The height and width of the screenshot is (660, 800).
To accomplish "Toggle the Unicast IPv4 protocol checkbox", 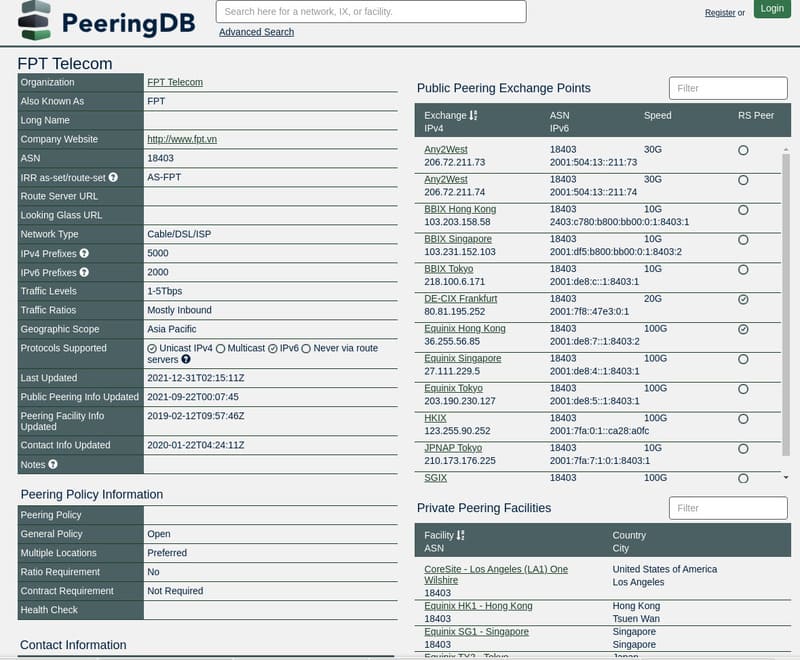I will pyautogui.click(x=150, y=348).
